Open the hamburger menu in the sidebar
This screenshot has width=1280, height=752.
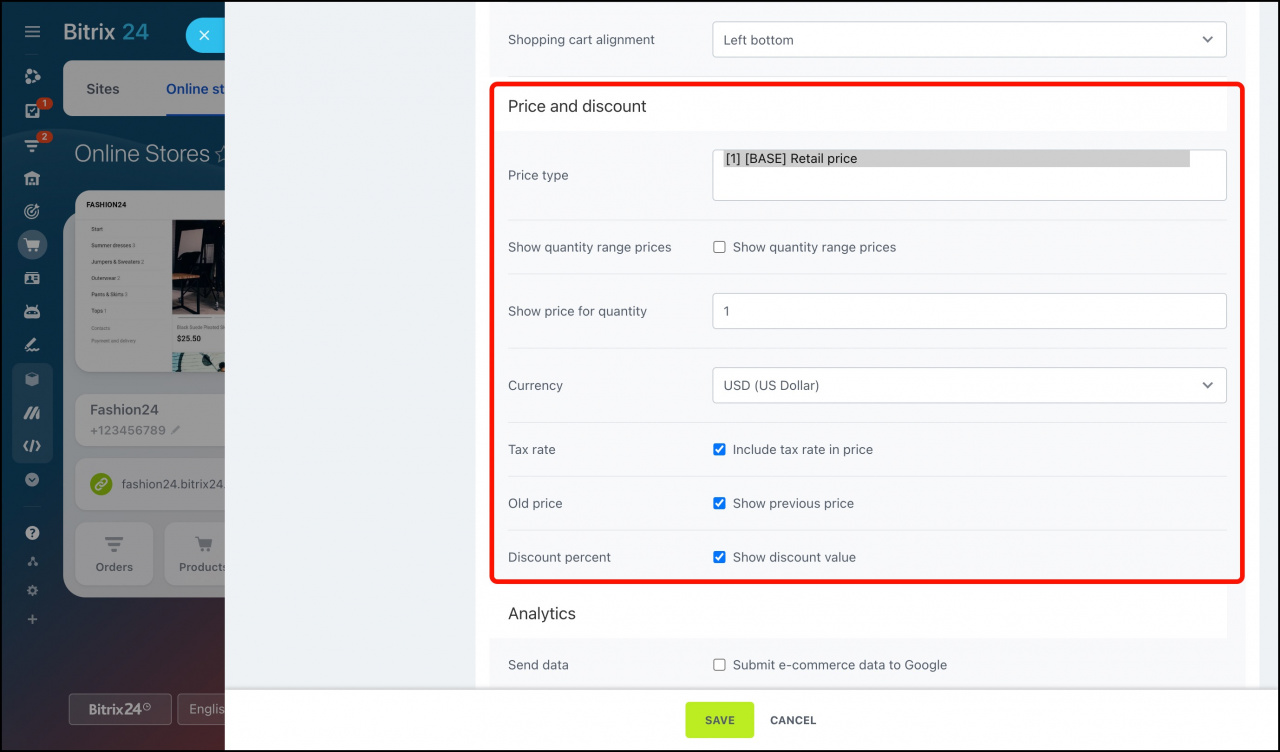coord(32,32)
